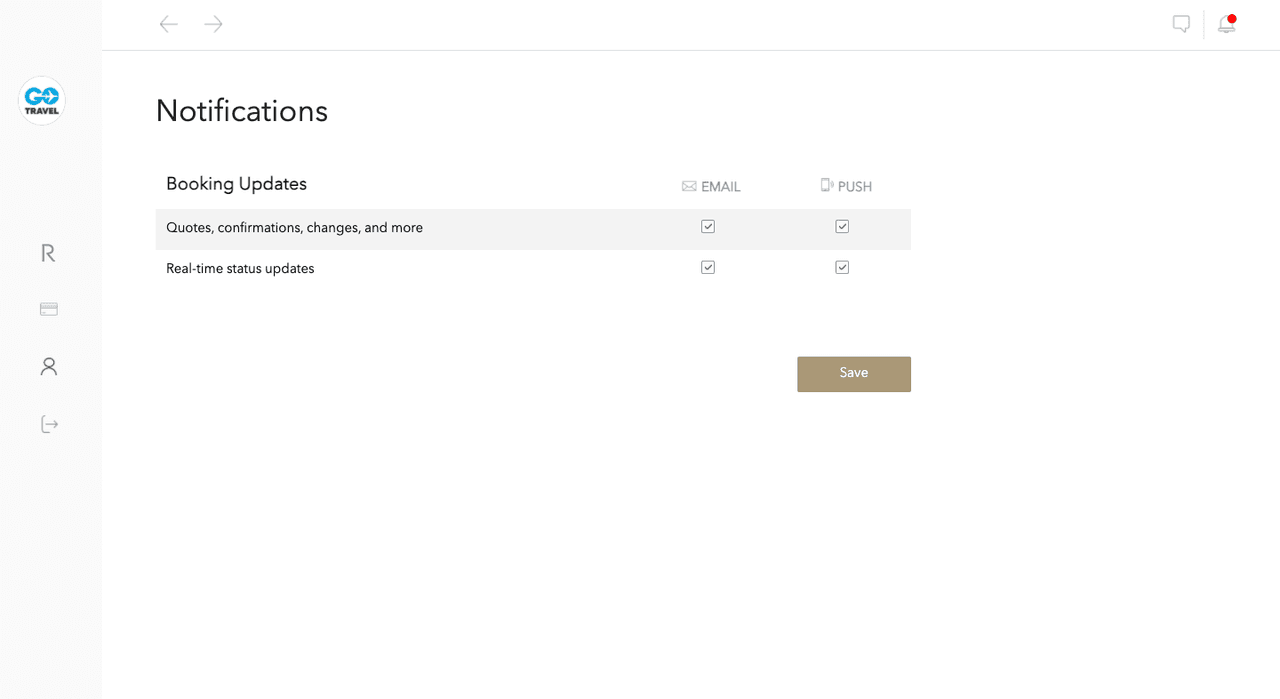
Task: Uncheck Email for quotes and confirmations
Action: [x=708, y=227]
